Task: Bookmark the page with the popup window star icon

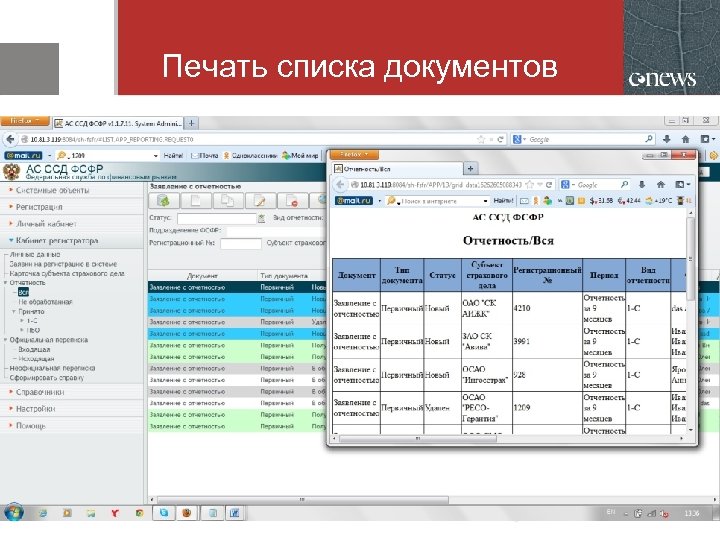Action: pyautogui.click(x=530, y=185)
